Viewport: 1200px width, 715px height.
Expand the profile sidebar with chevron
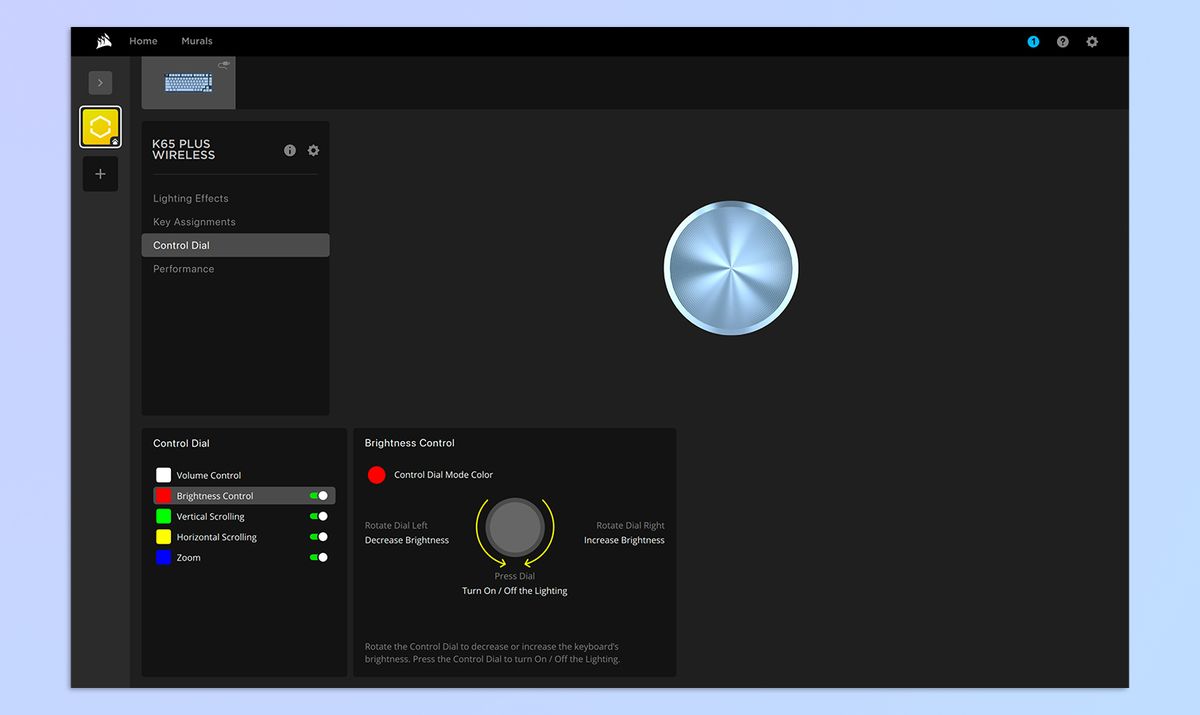pyautogui.click(x=100, y=83)
